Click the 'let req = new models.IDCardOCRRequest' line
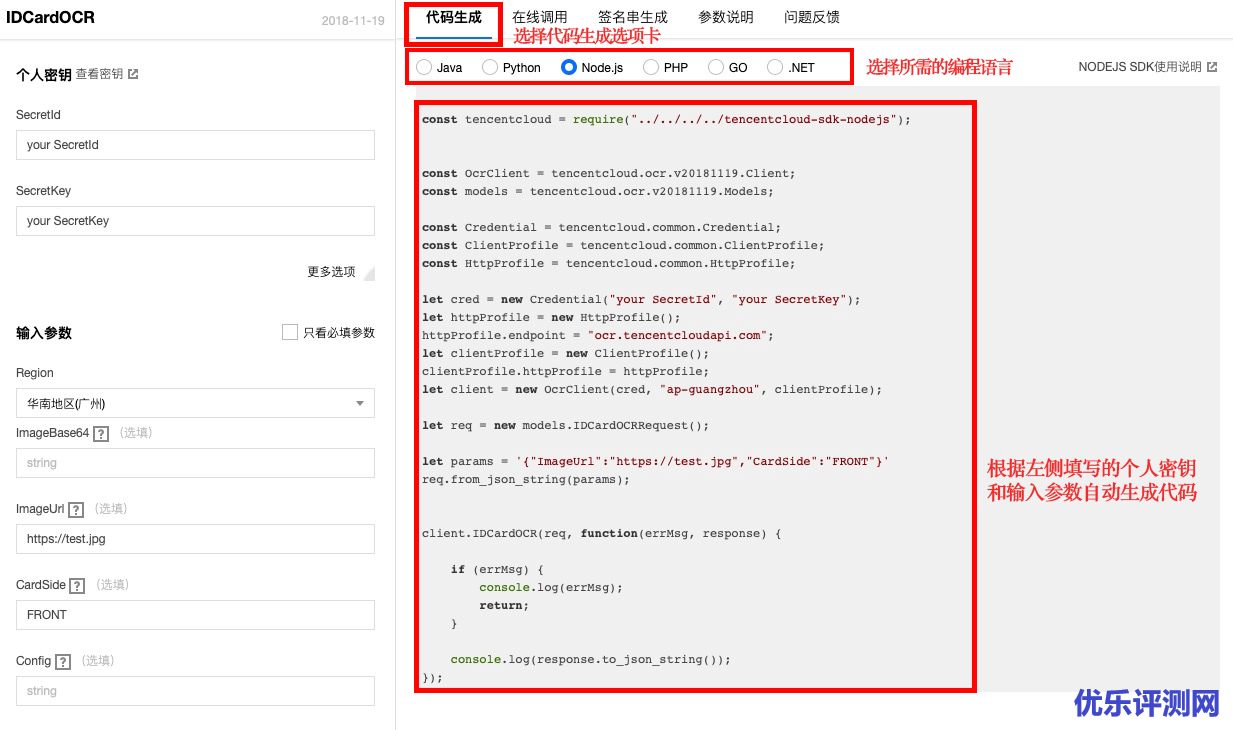The height and width of the screenshot is (730, 1233). tap(566, 425)
